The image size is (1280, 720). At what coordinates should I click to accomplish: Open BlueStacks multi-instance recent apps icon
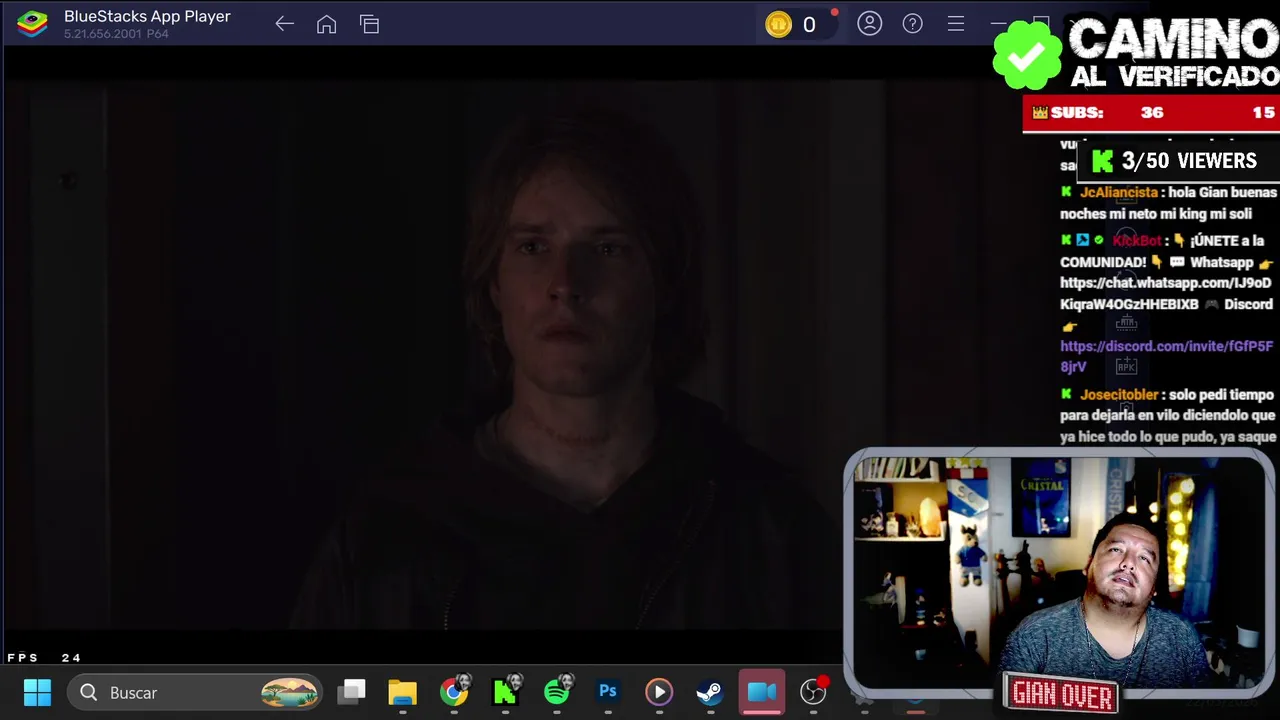point(369,24)
